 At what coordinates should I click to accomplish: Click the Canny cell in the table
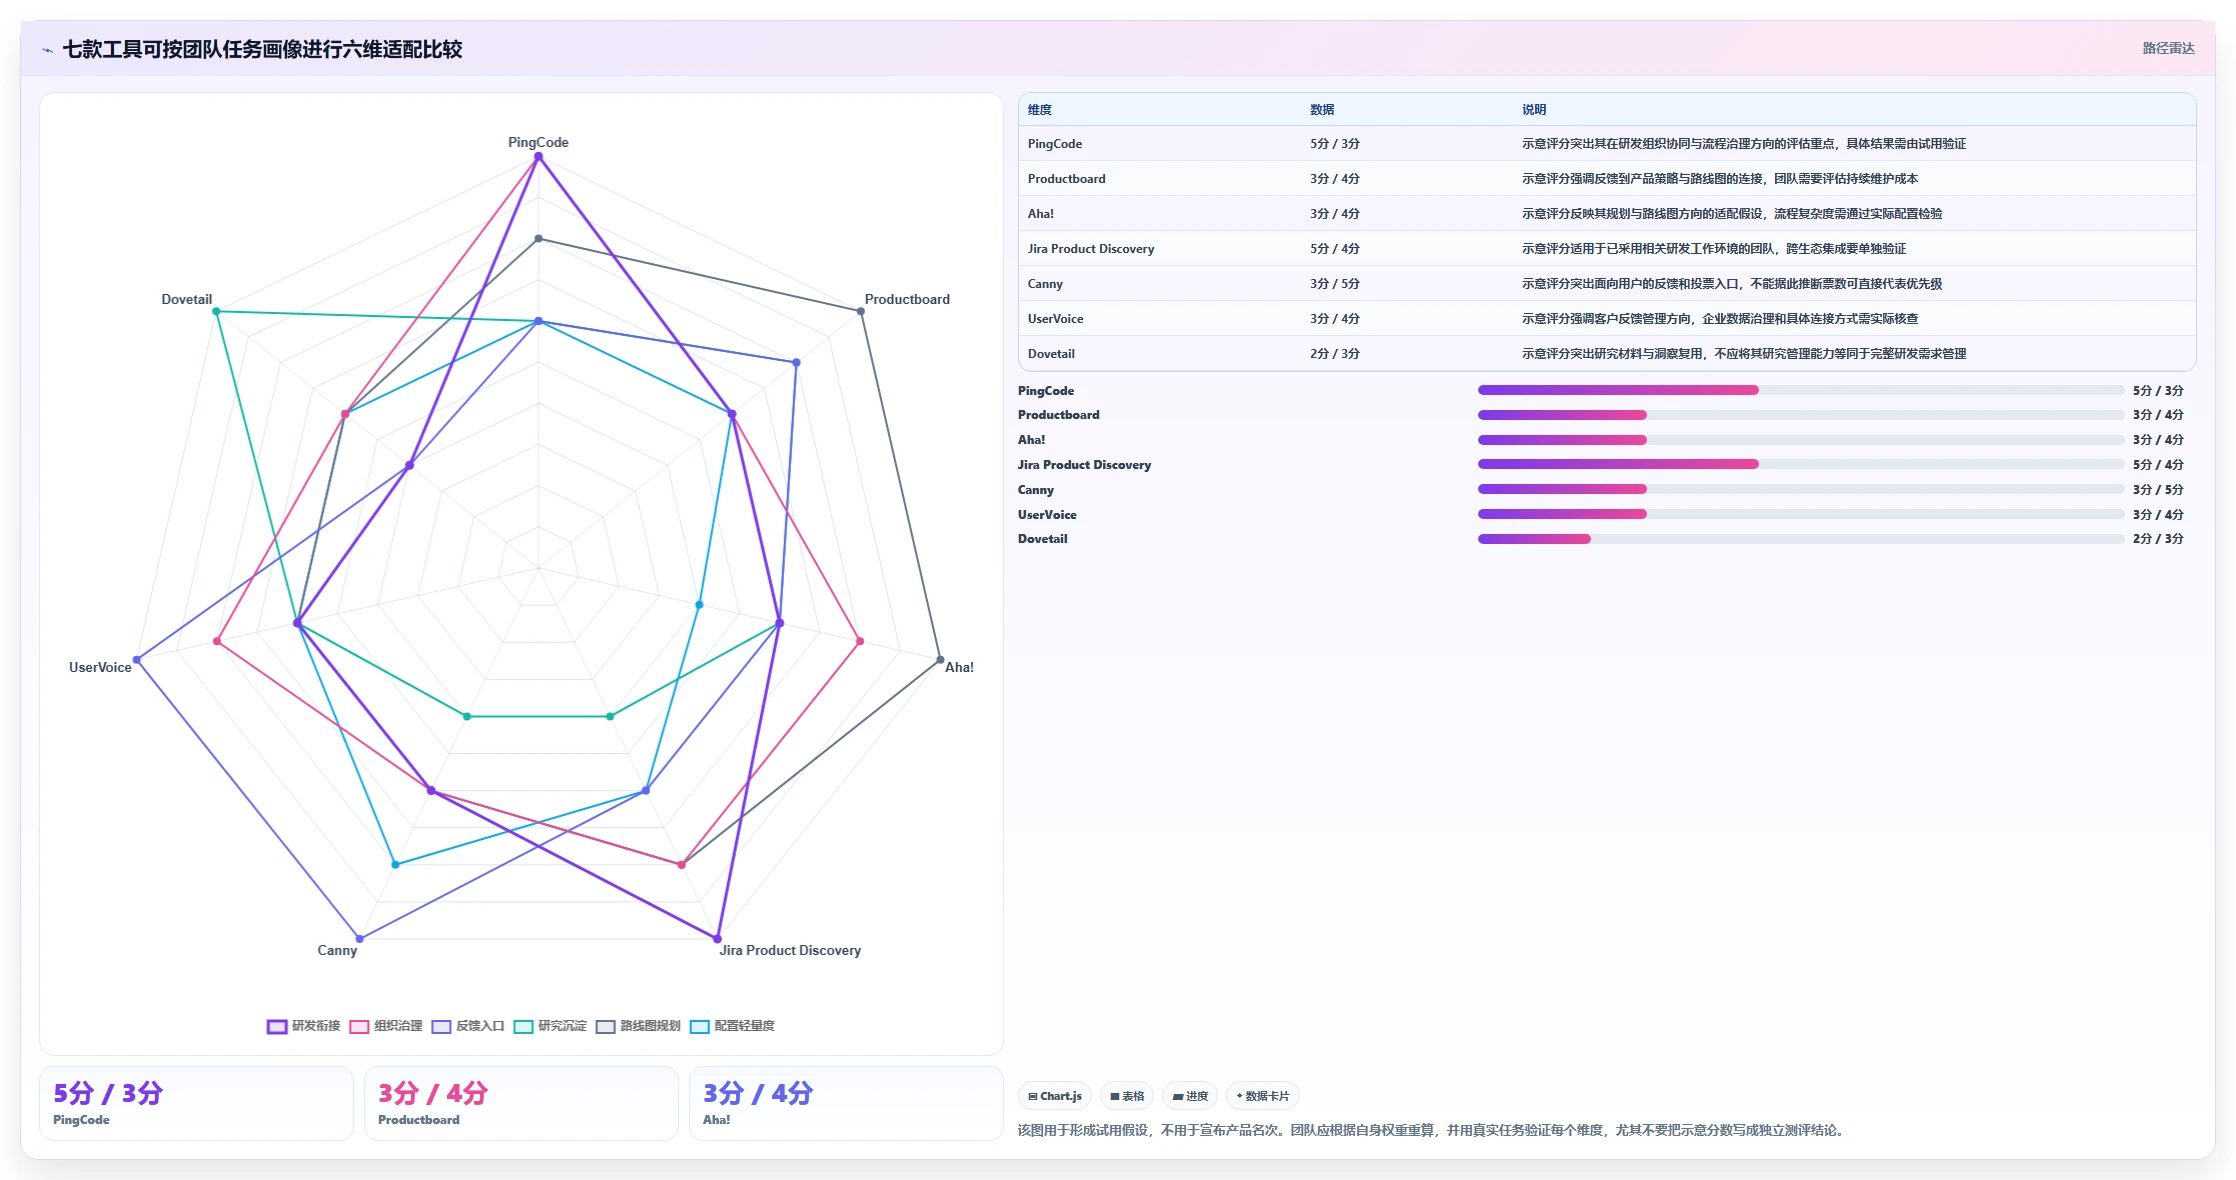click(1045, 284)
